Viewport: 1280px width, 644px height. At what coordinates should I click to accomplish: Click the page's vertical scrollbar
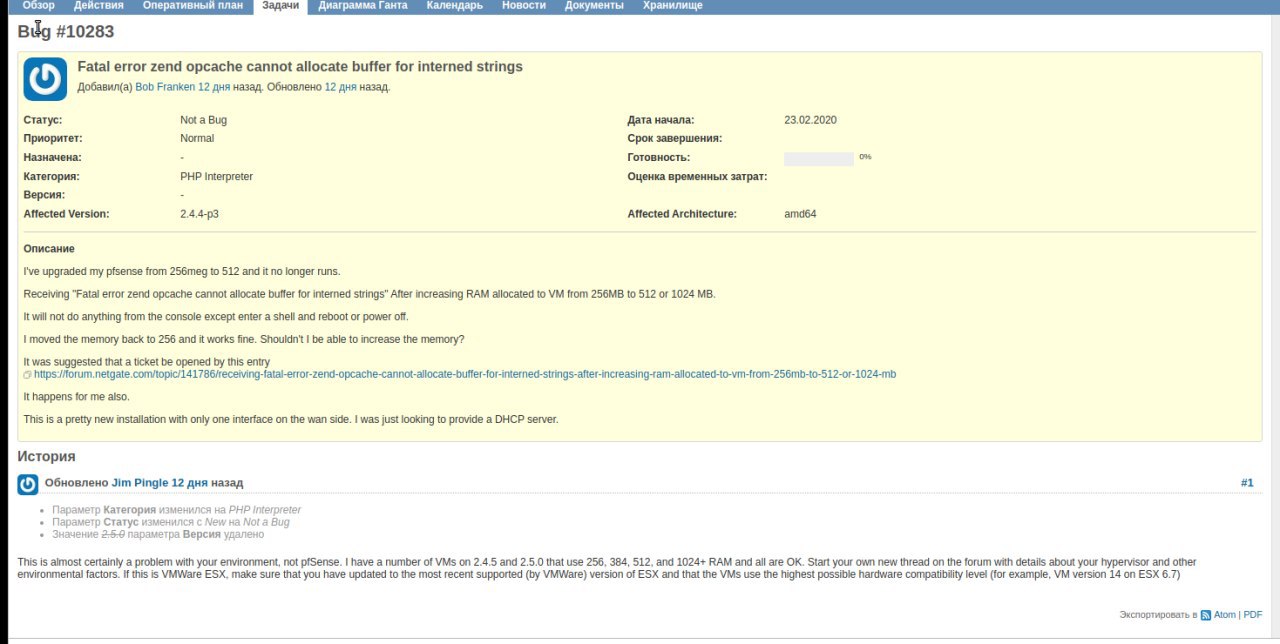(x=1274, y=329)
